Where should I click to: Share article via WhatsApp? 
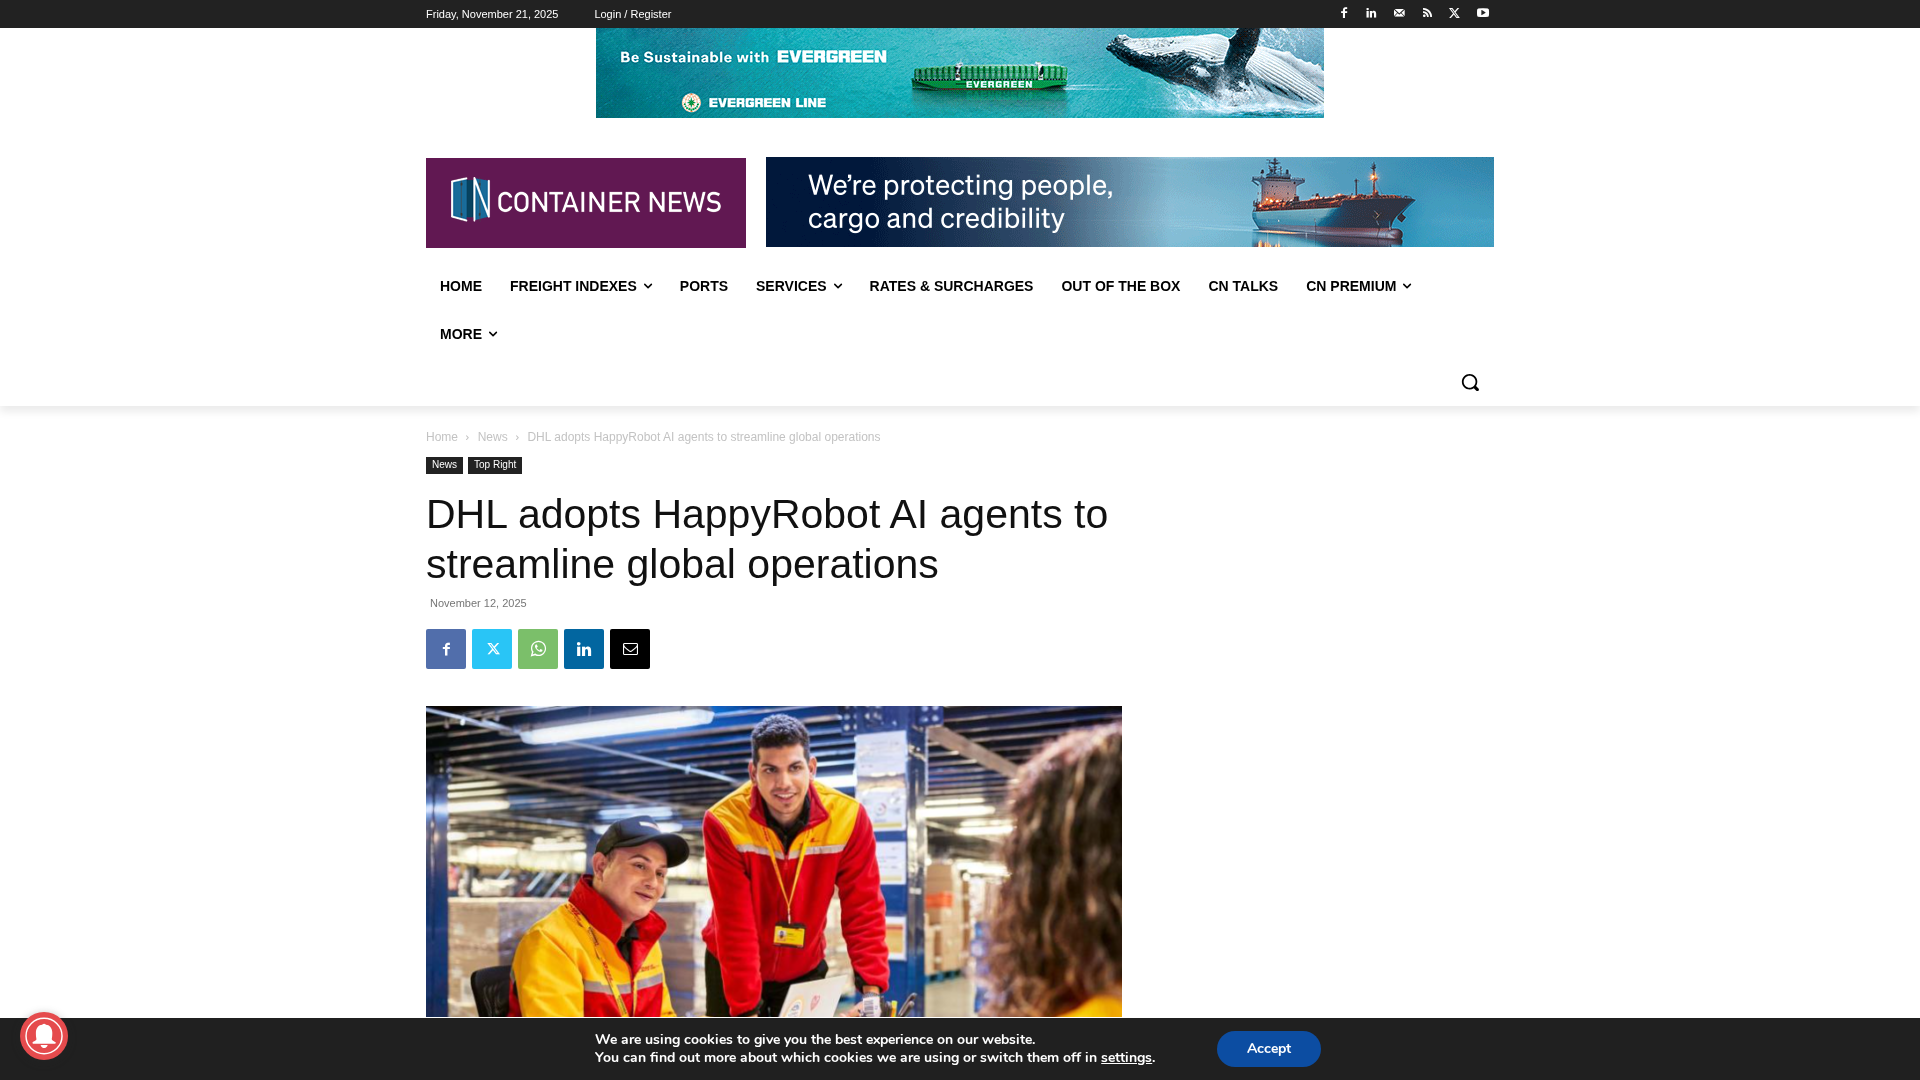click(x=538, y=649)
